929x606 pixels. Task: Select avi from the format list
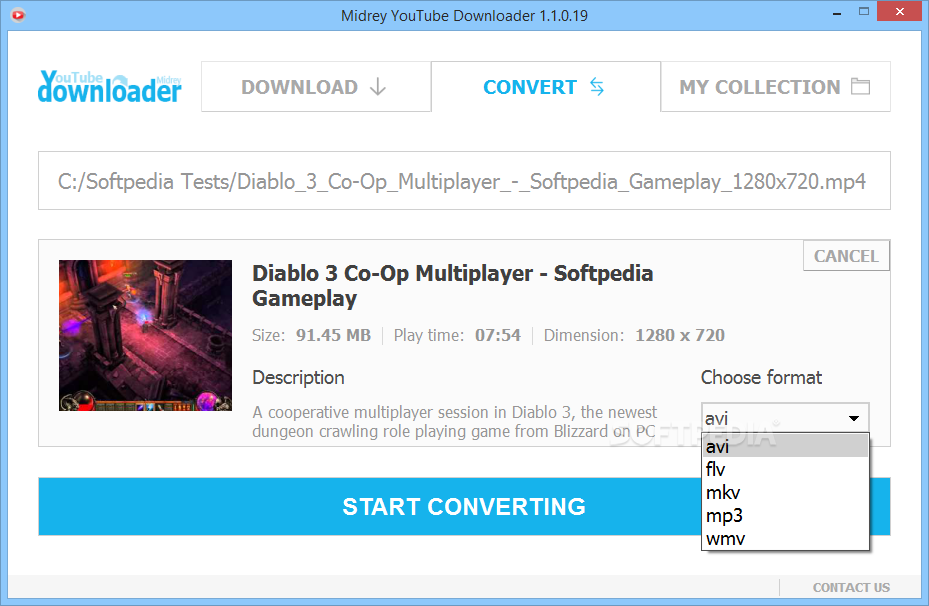tap(785, 446)
